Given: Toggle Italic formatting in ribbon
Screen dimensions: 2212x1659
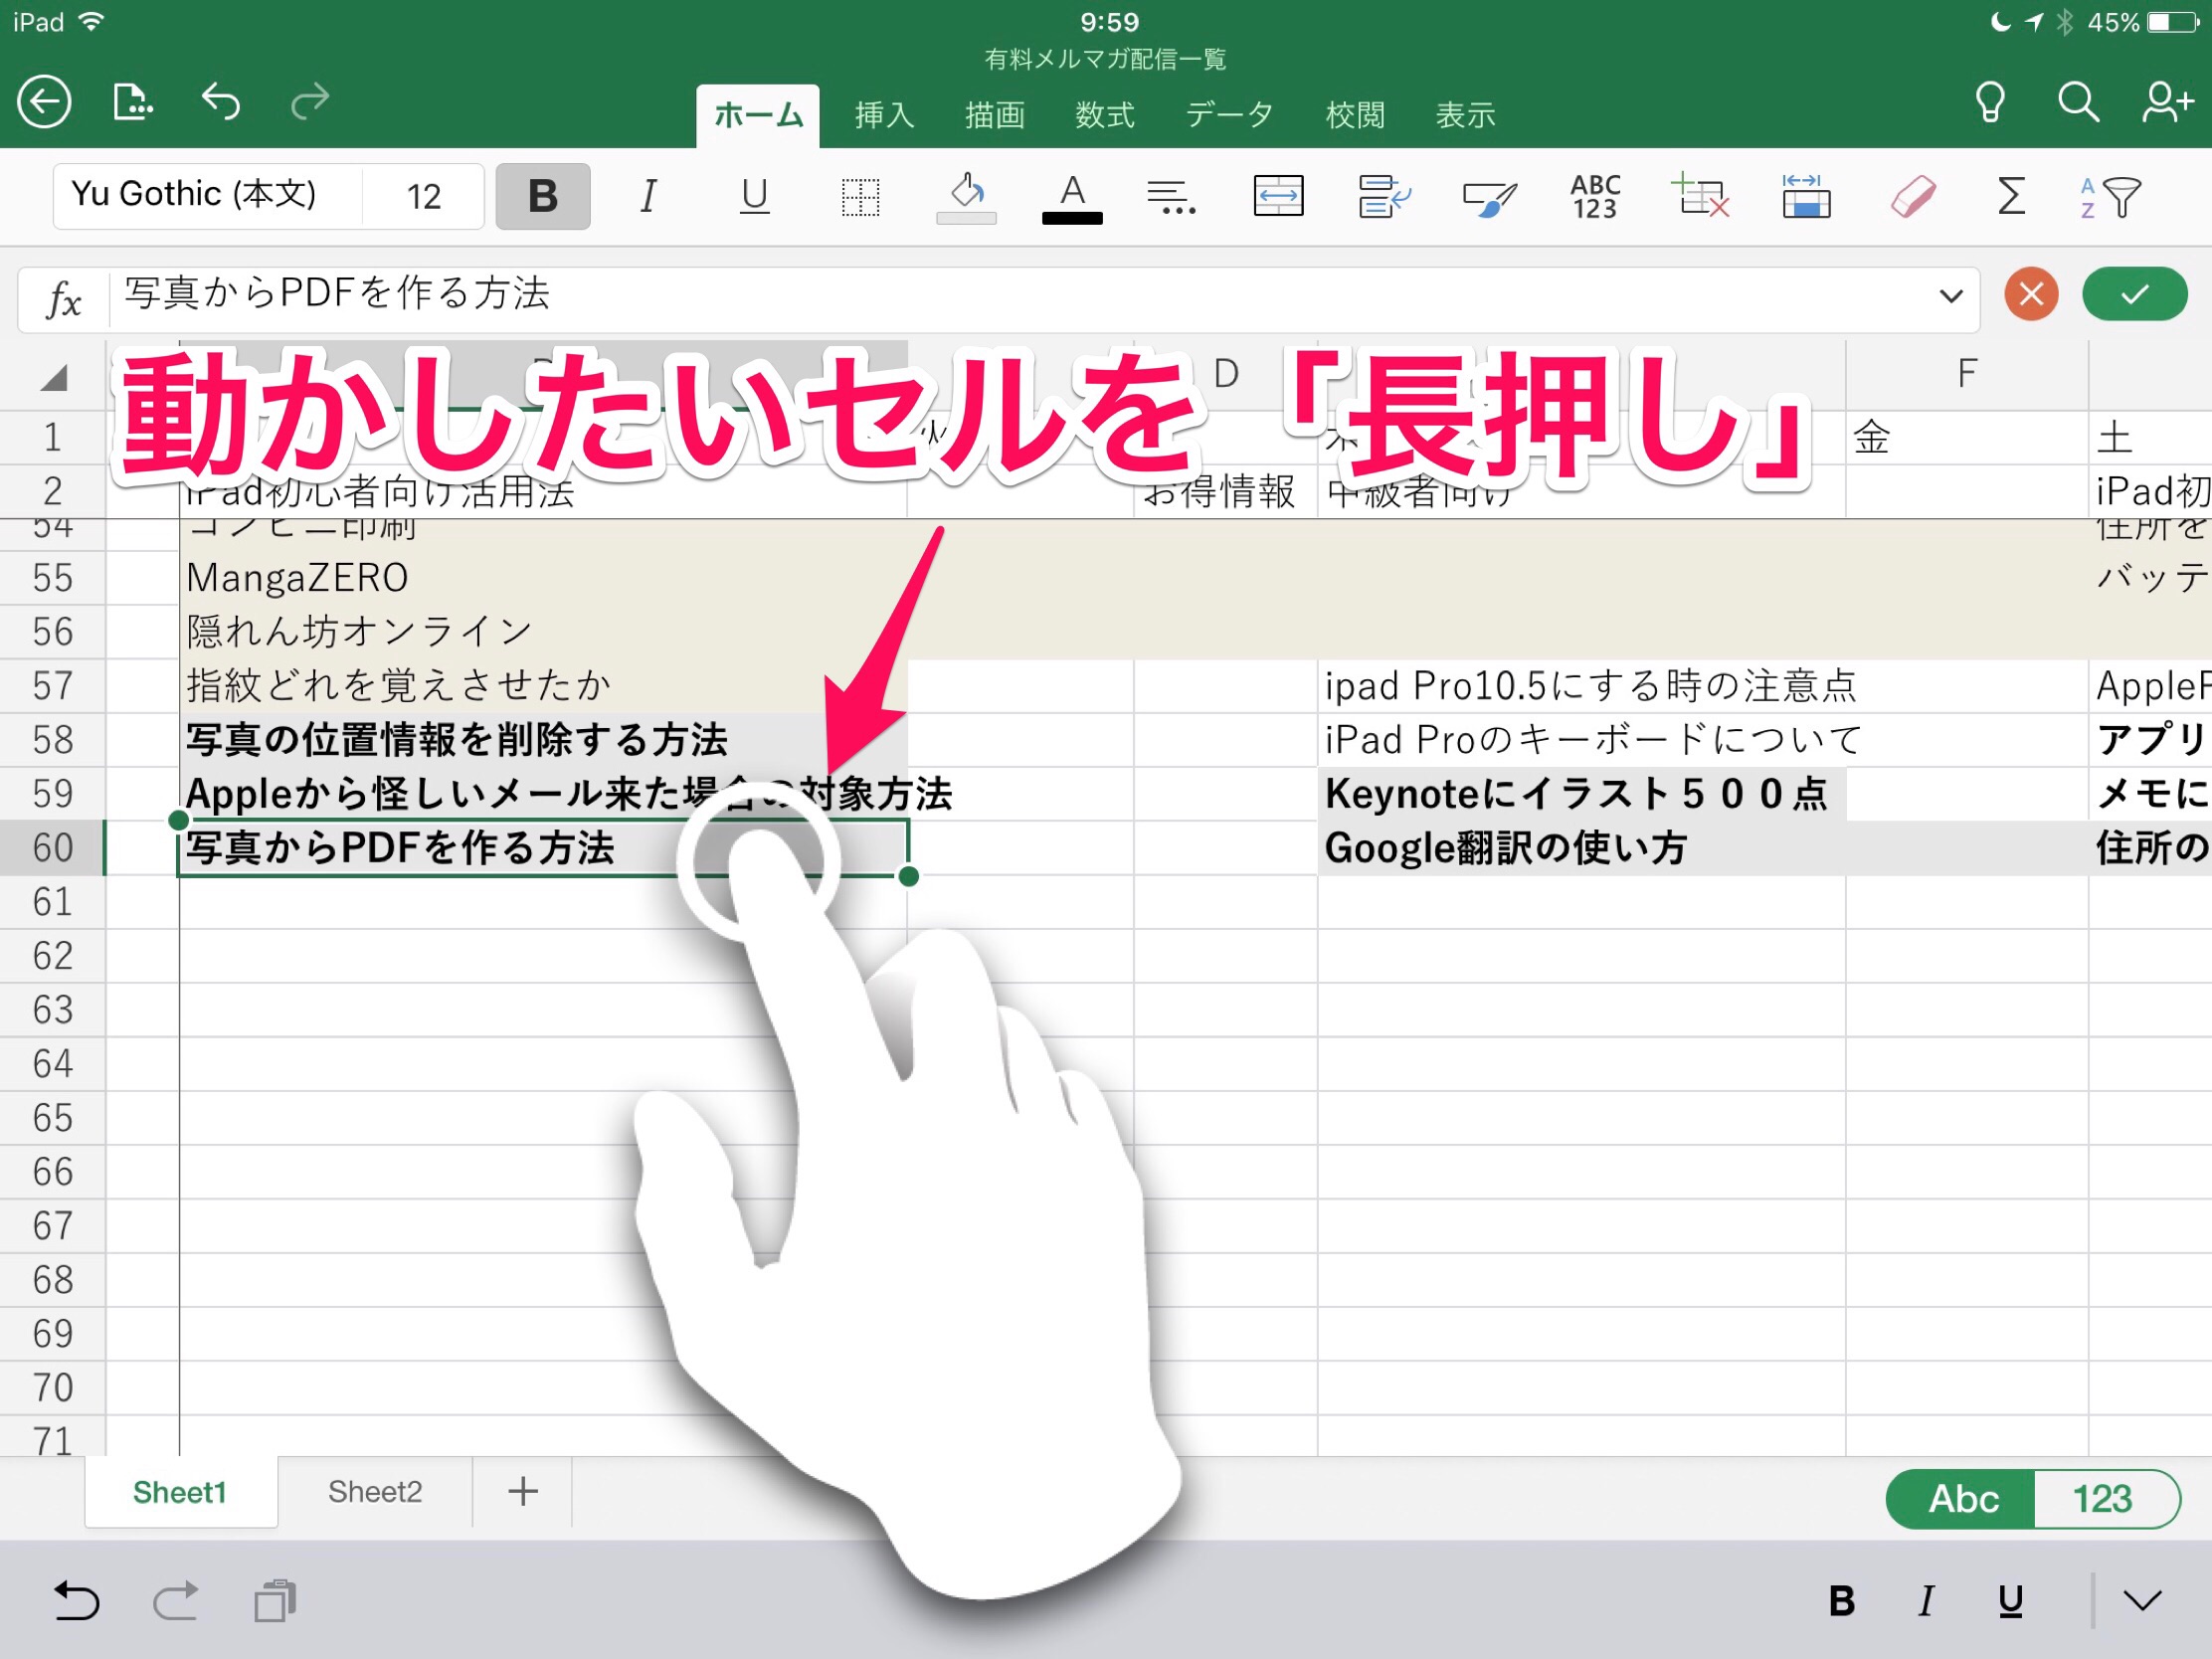Looking at the screenshot, I should (648, 196).
